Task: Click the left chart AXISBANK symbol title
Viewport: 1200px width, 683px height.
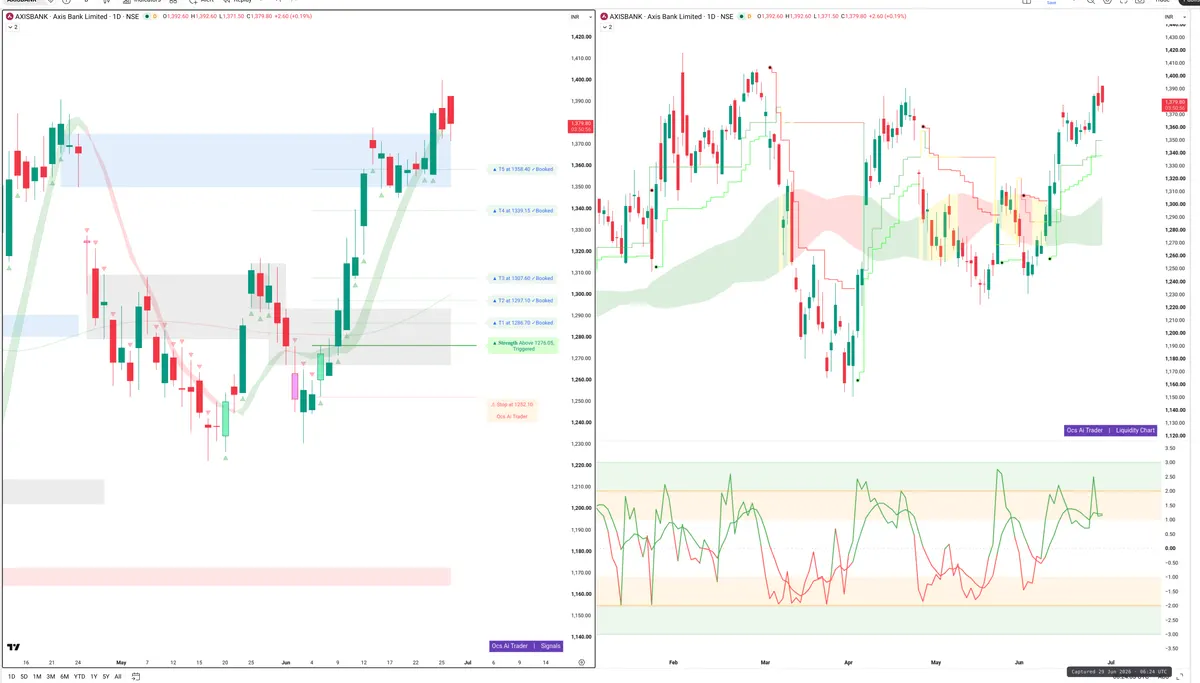Action: pos(77,17)
